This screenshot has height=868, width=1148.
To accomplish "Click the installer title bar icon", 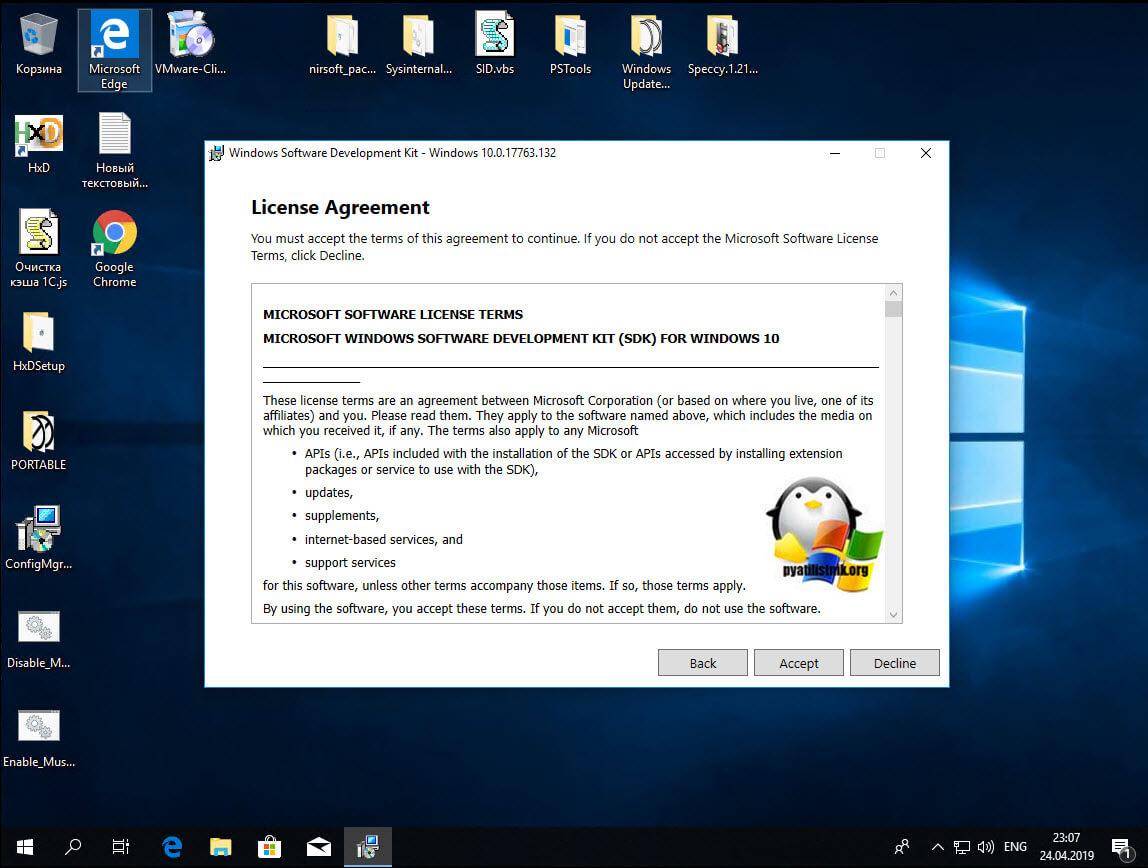I will tap(217, 153).
